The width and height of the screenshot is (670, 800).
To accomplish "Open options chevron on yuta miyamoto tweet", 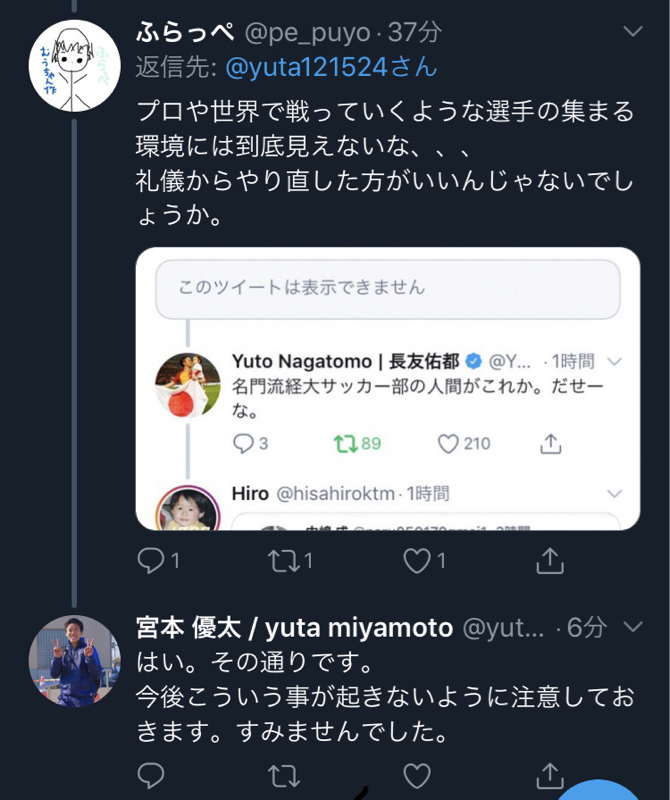I will 633,626.
